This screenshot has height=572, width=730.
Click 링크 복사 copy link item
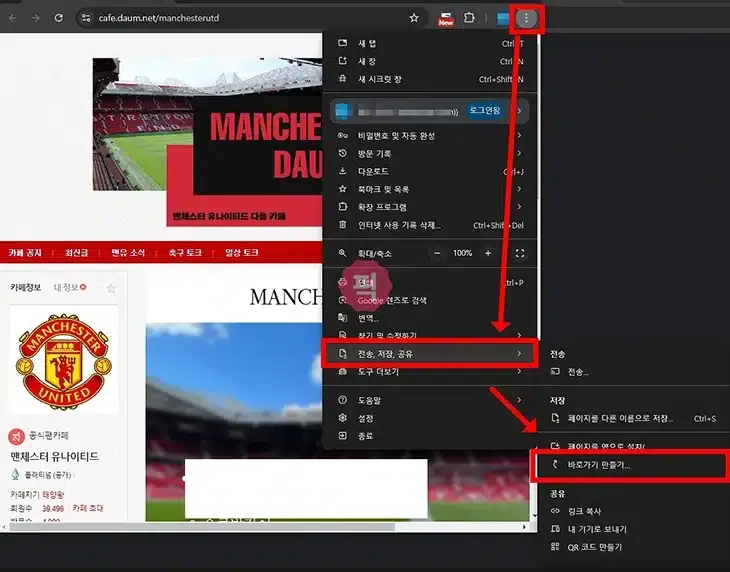click(x=634, y=511)
